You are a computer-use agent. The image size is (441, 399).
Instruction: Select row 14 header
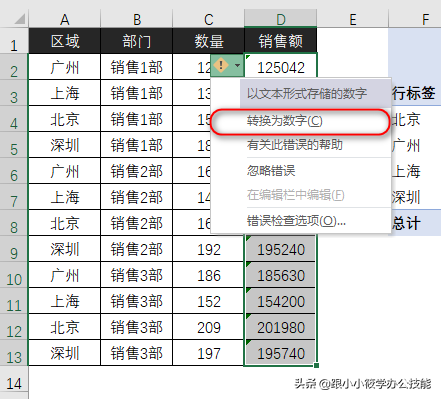click(x=14, y=379)
